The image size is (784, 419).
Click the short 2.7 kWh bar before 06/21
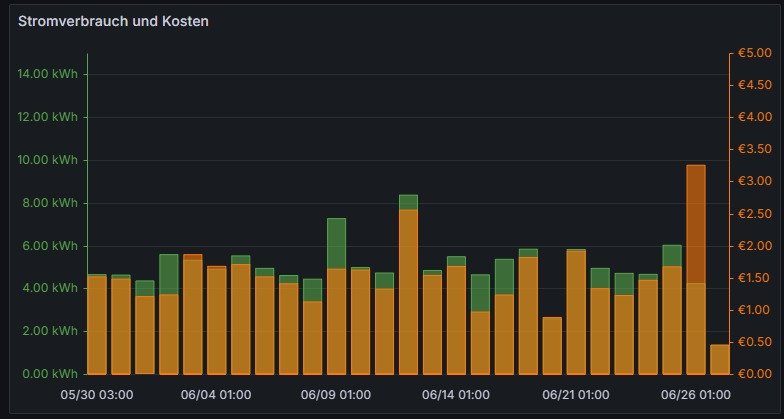[x=552, y=345]
